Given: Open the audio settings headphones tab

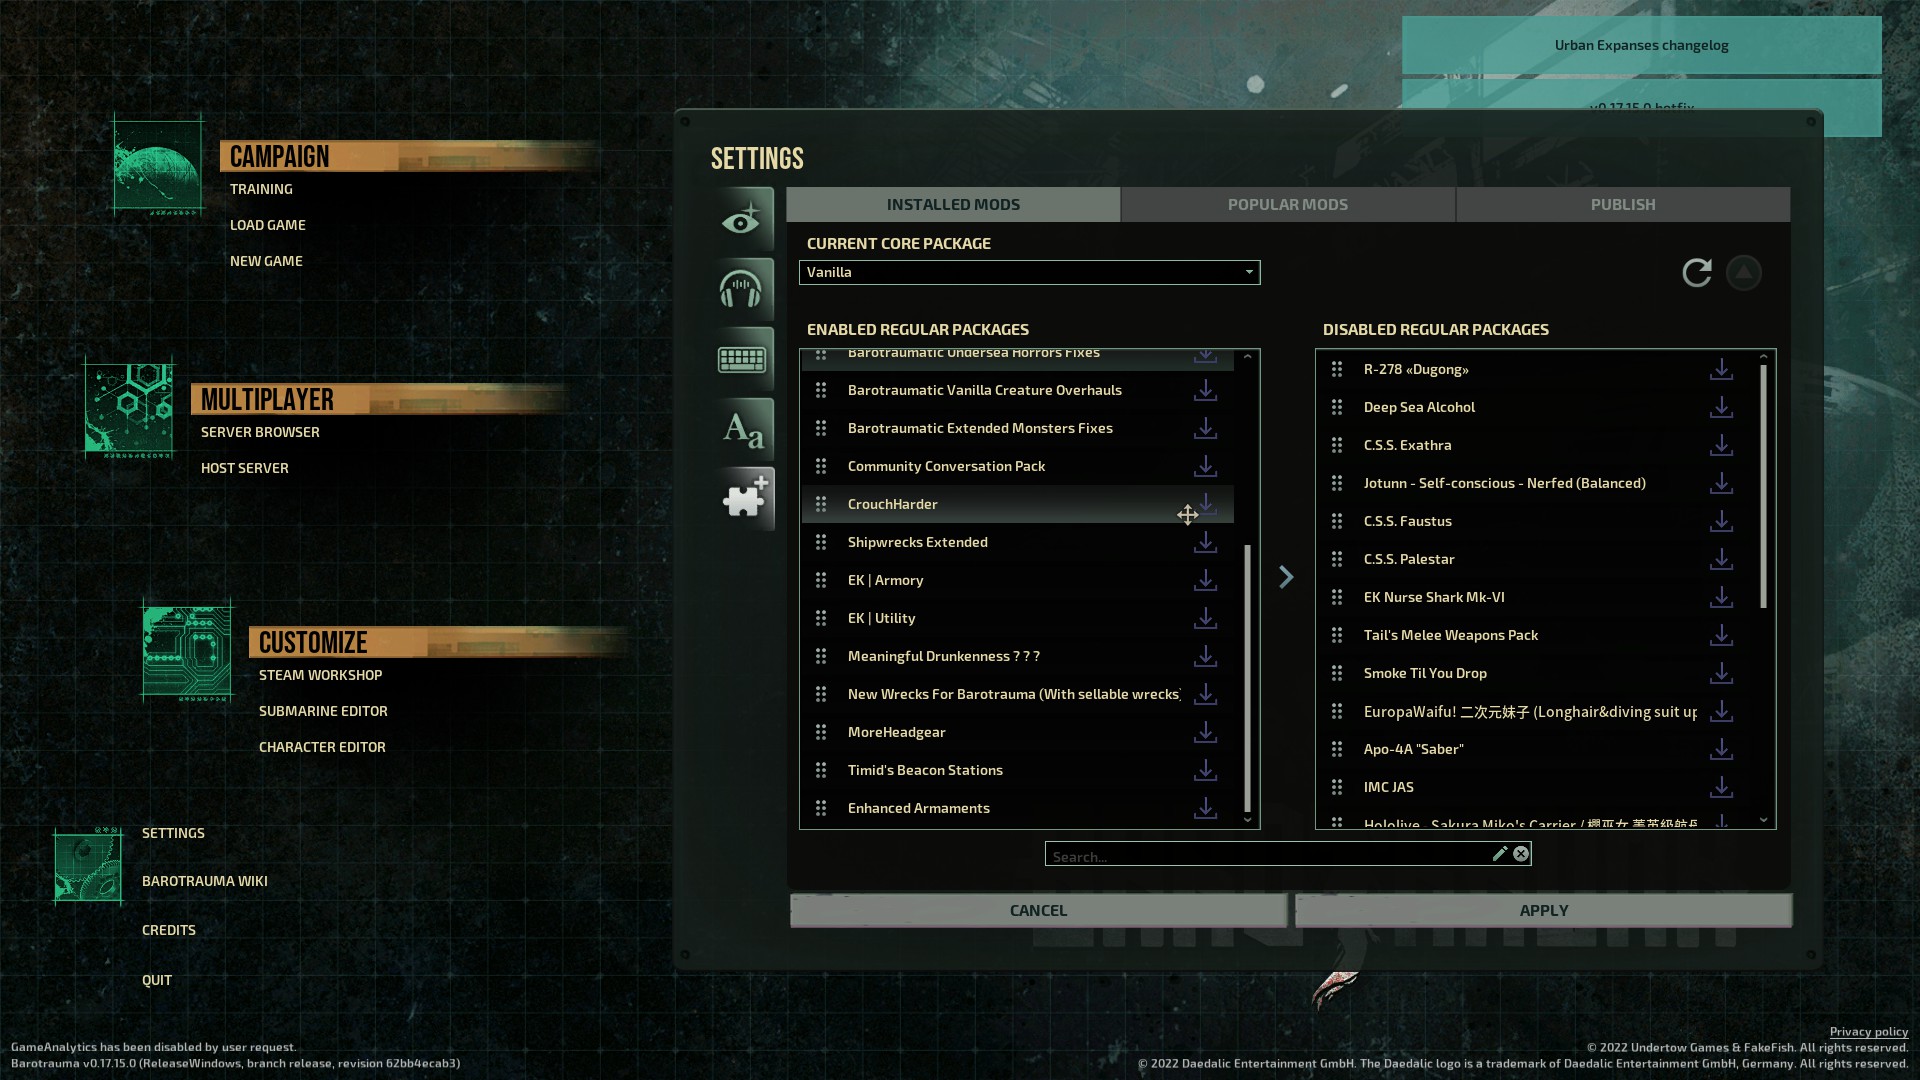Looking at the screenshot, I should 742,289.
